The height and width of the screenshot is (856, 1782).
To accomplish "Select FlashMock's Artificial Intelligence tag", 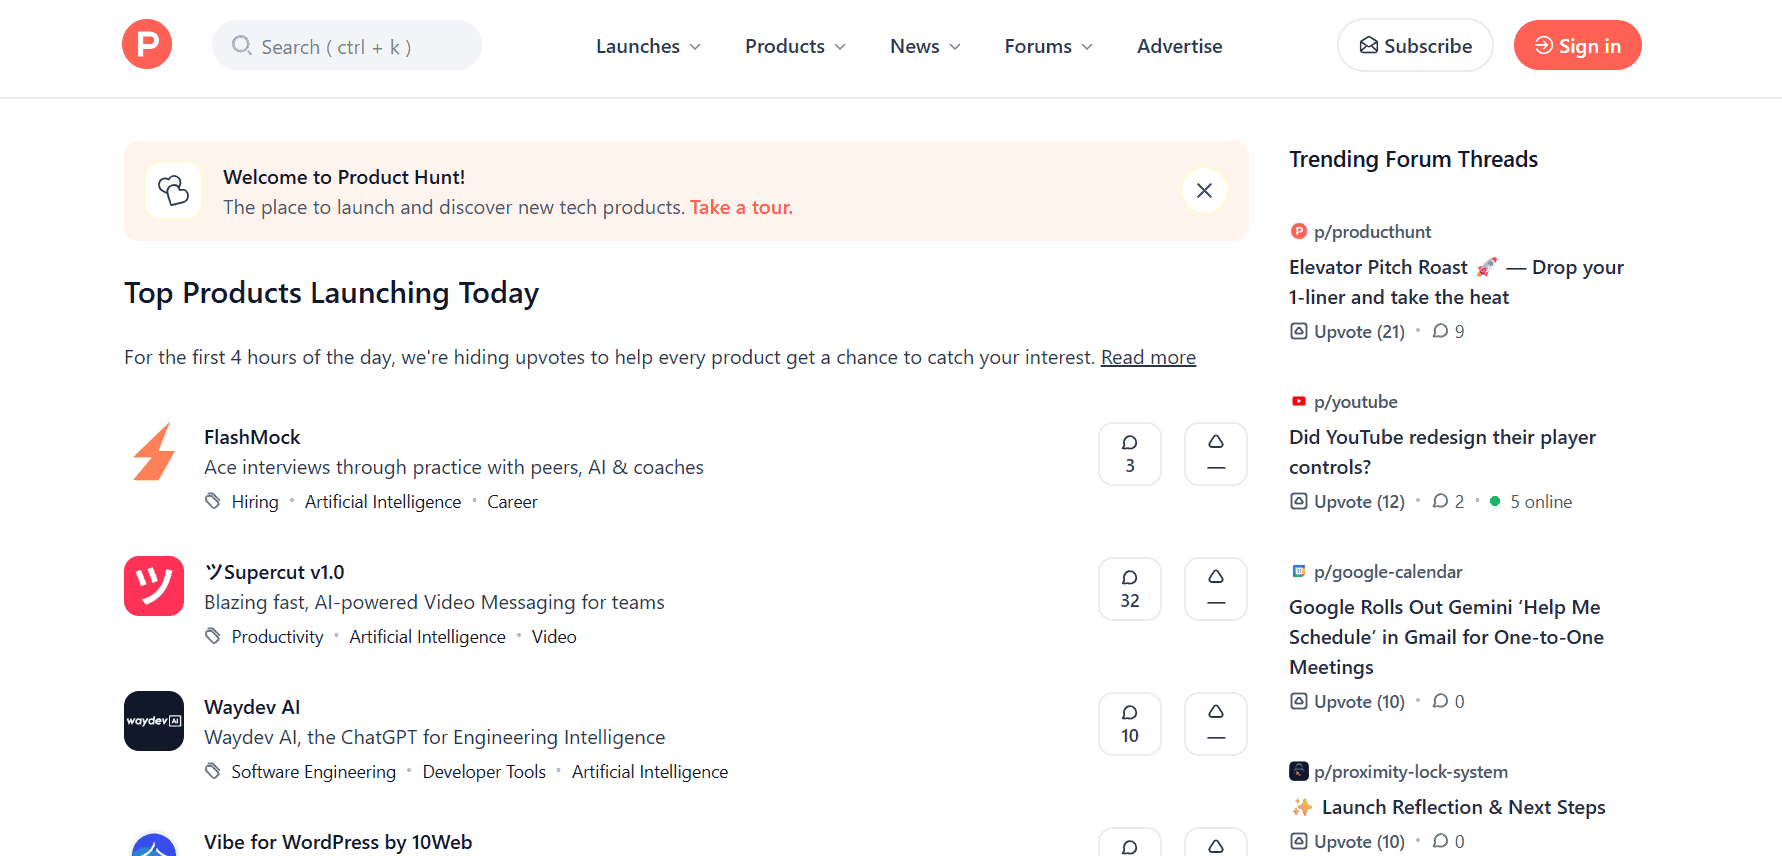I will 383,502.
